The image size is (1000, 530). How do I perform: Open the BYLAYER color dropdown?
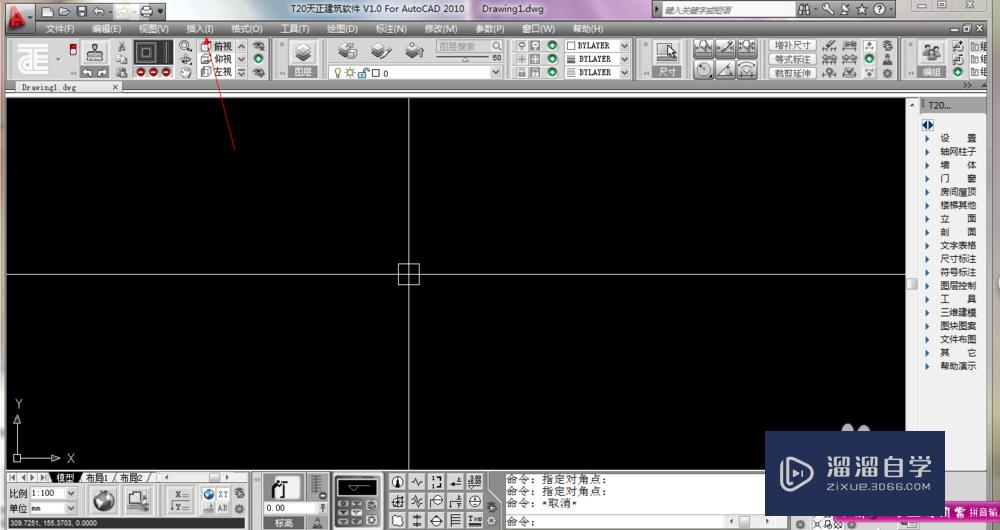[x=624, y=46]
